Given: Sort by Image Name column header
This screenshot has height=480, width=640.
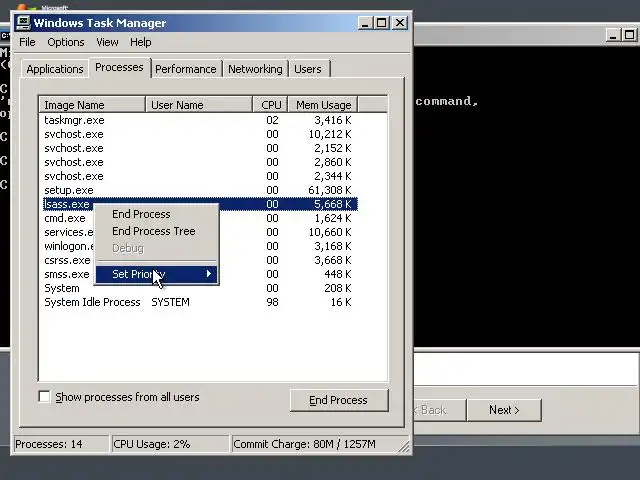Looking at the screenshot, I should 92,105.
